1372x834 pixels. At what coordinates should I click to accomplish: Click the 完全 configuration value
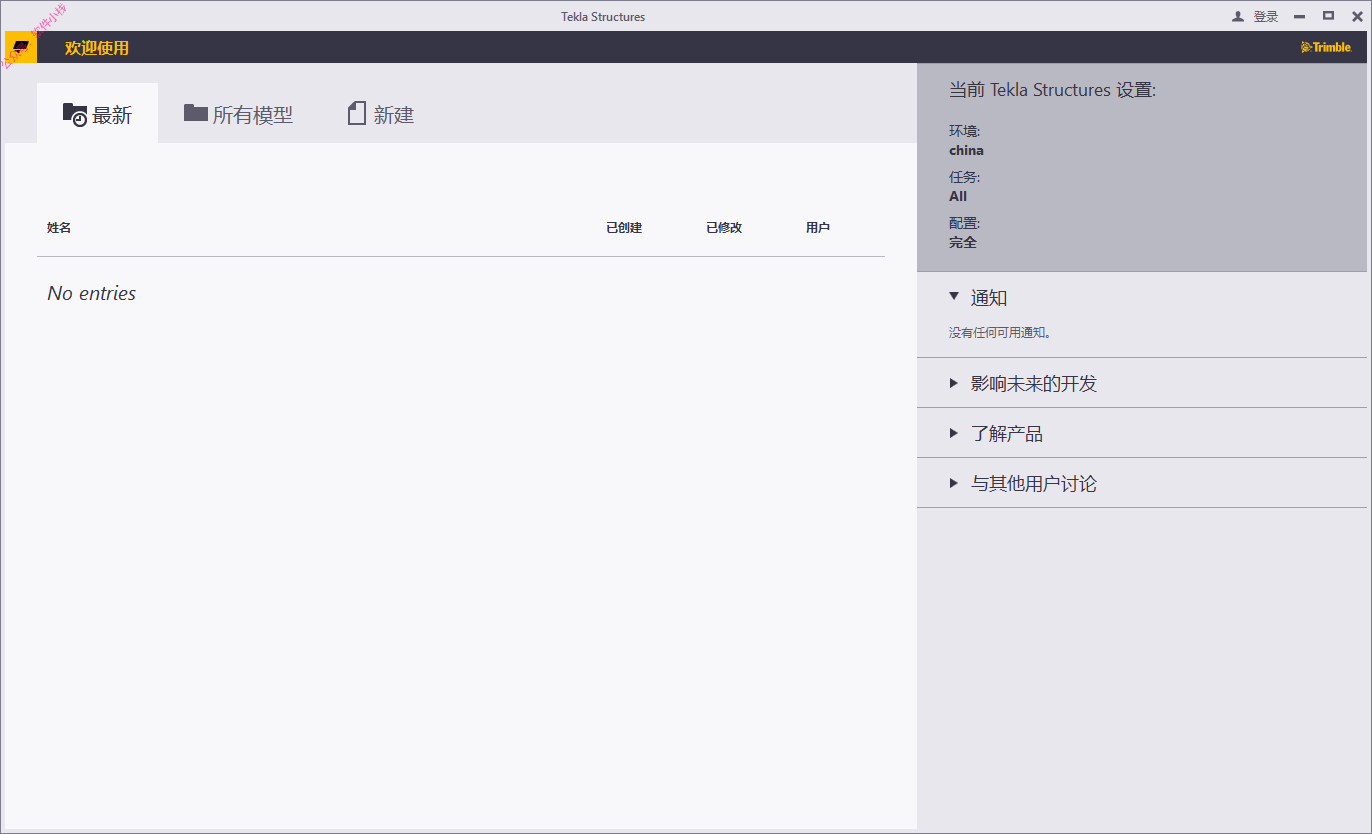point(963,242)
